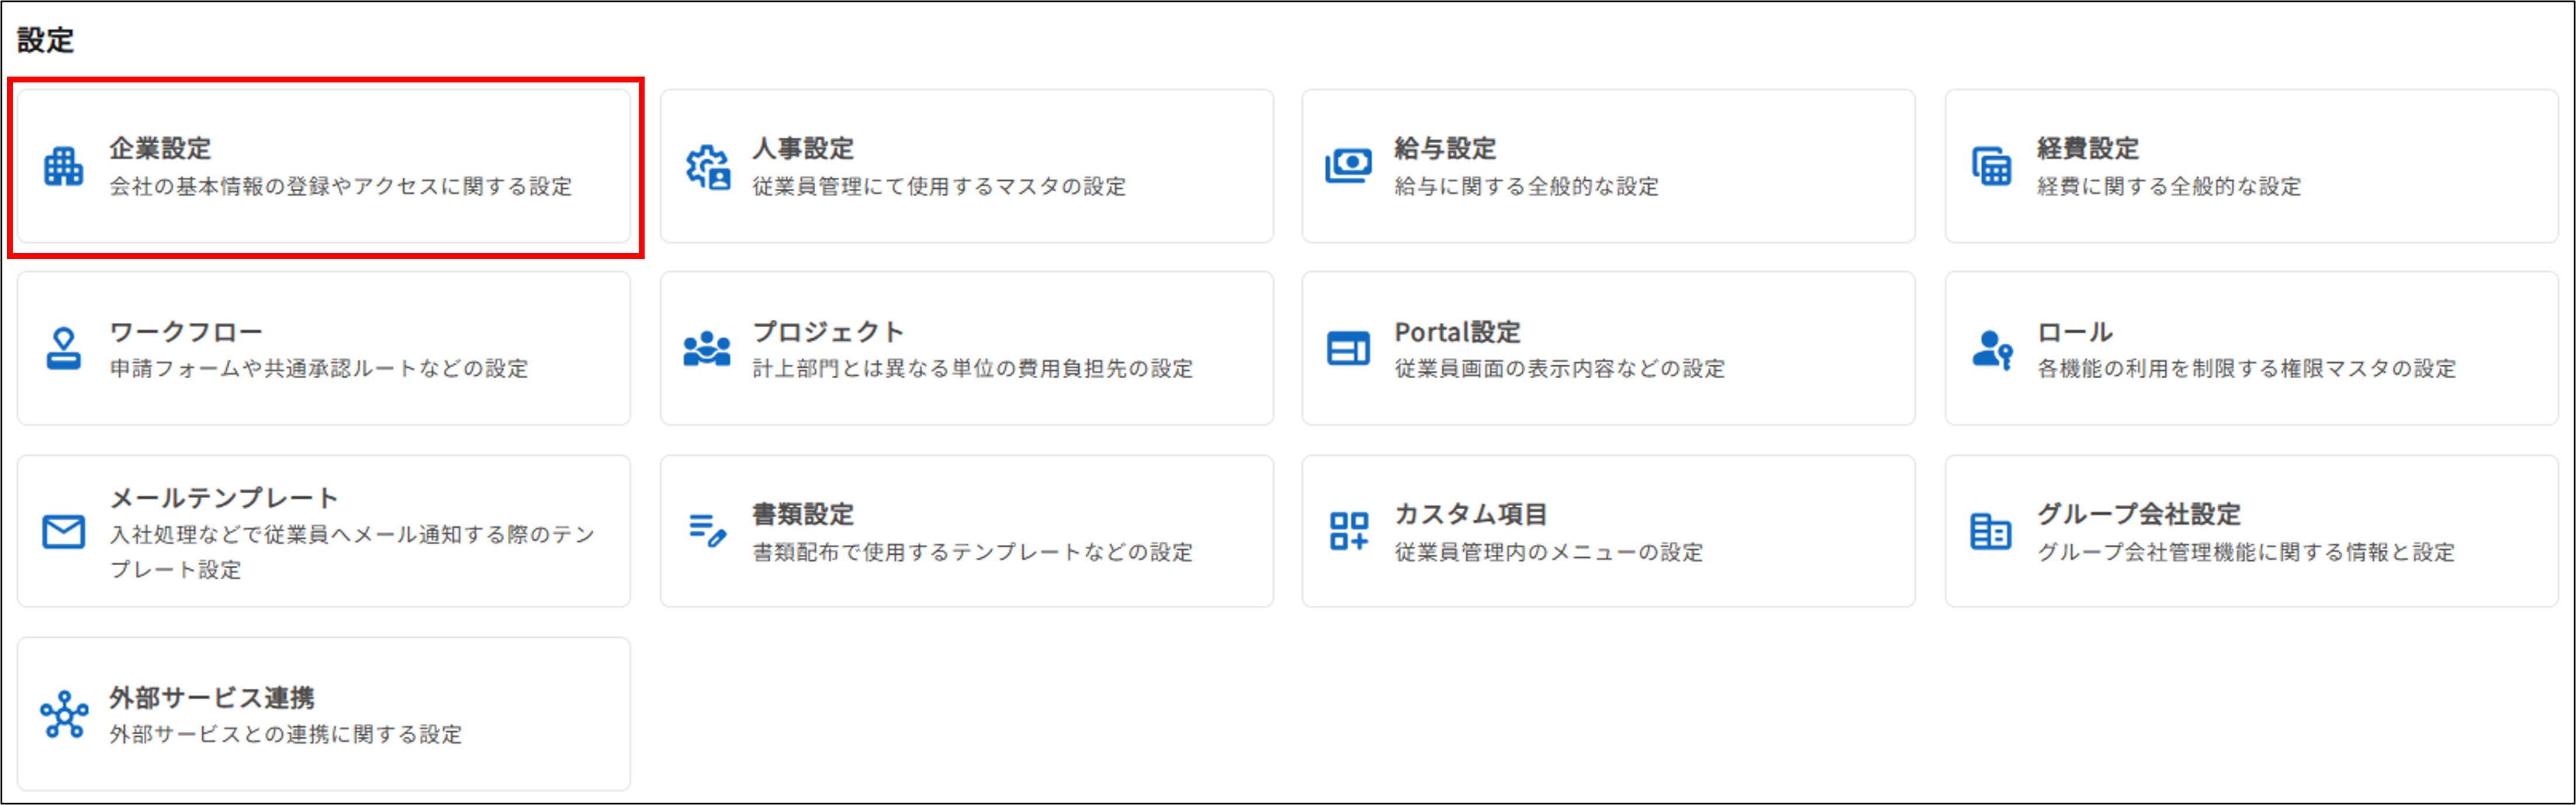Click the window icon for Portal設定
The height and width of the screenshot is (805, 2576).
click(1348, 349)
